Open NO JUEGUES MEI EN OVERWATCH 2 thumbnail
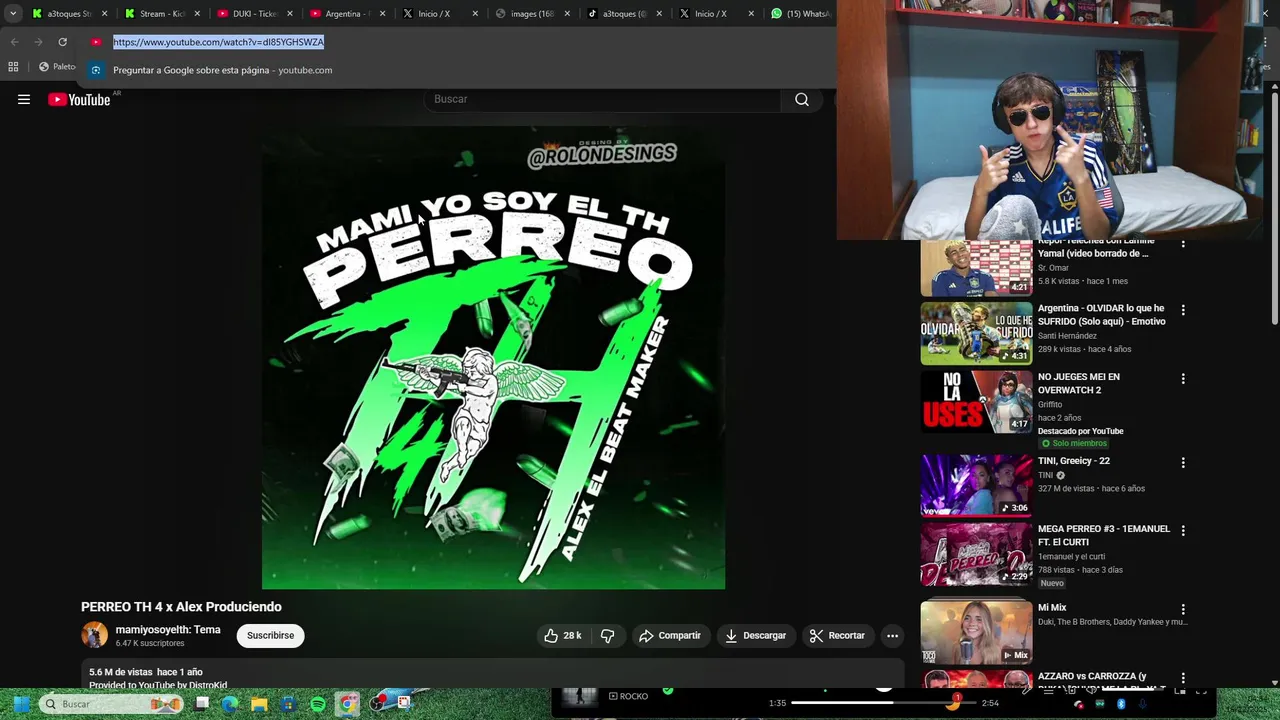1280x720 pixels. click(x=976, y=401)
